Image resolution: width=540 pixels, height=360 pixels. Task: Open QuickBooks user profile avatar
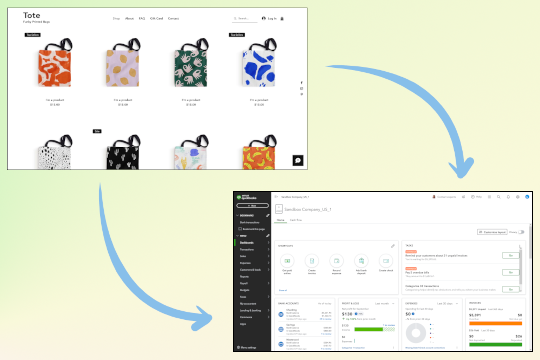527,197
